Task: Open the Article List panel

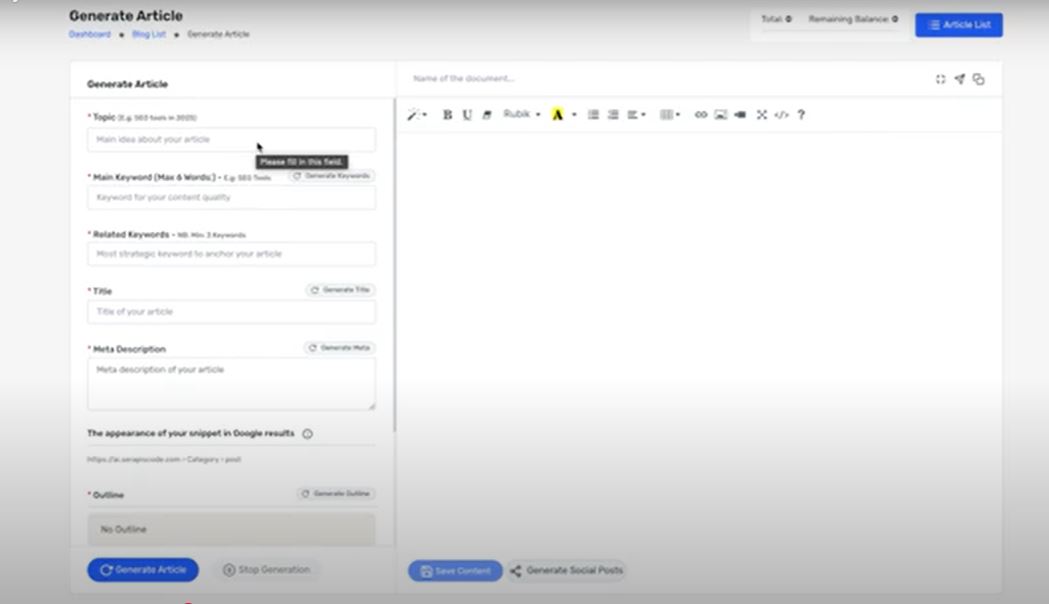Action: pyautogui.click(x=958, y=24)
